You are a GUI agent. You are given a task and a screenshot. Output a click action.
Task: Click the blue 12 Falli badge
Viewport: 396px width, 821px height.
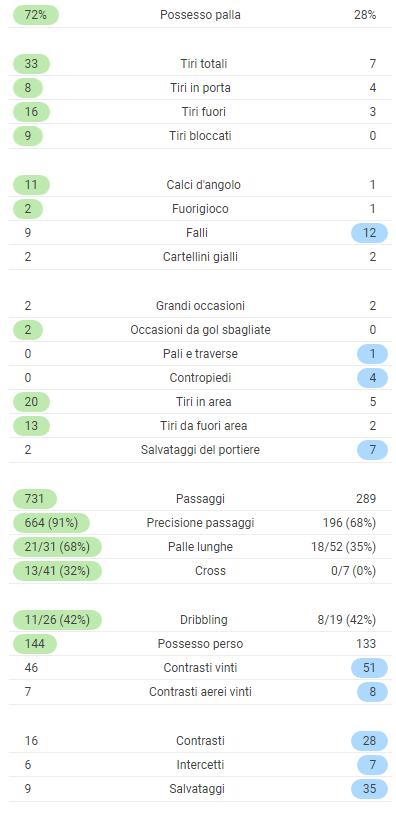[369, 233]
